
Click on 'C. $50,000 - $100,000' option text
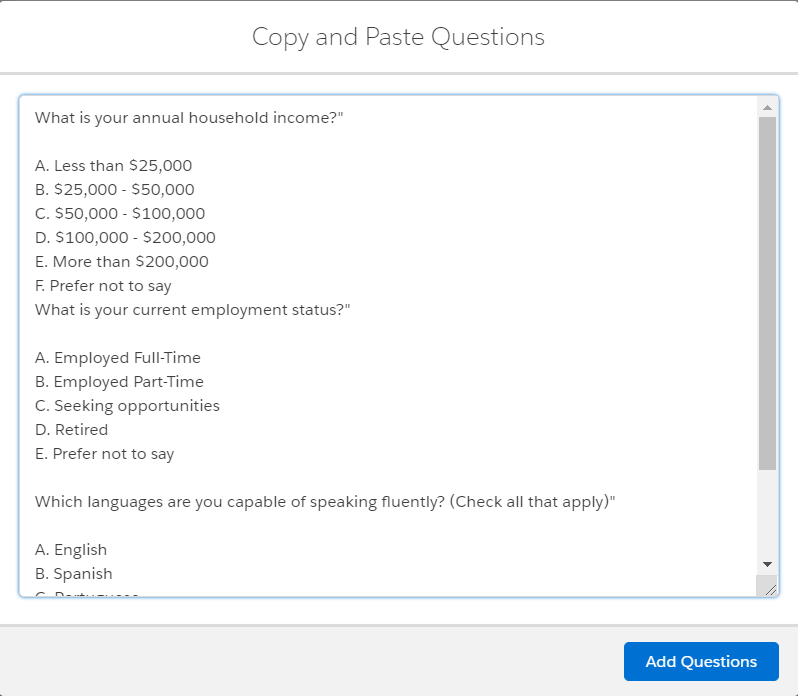click(120, 214)
